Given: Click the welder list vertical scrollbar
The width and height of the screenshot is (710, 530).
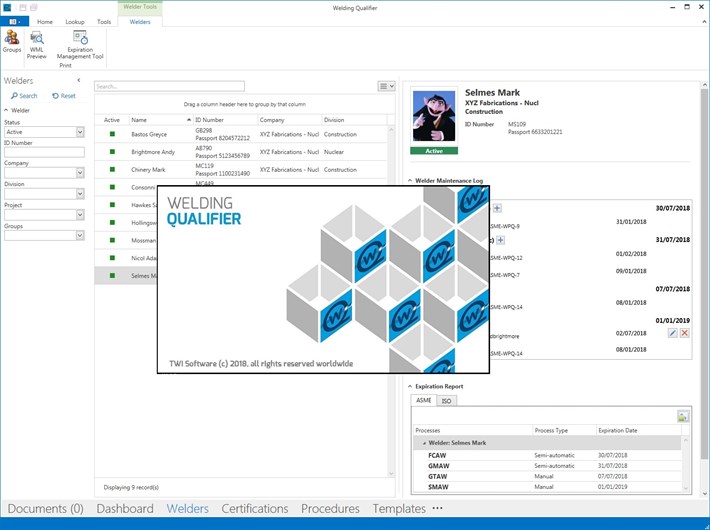Looking at the screenshot, I should pos(391,301).
